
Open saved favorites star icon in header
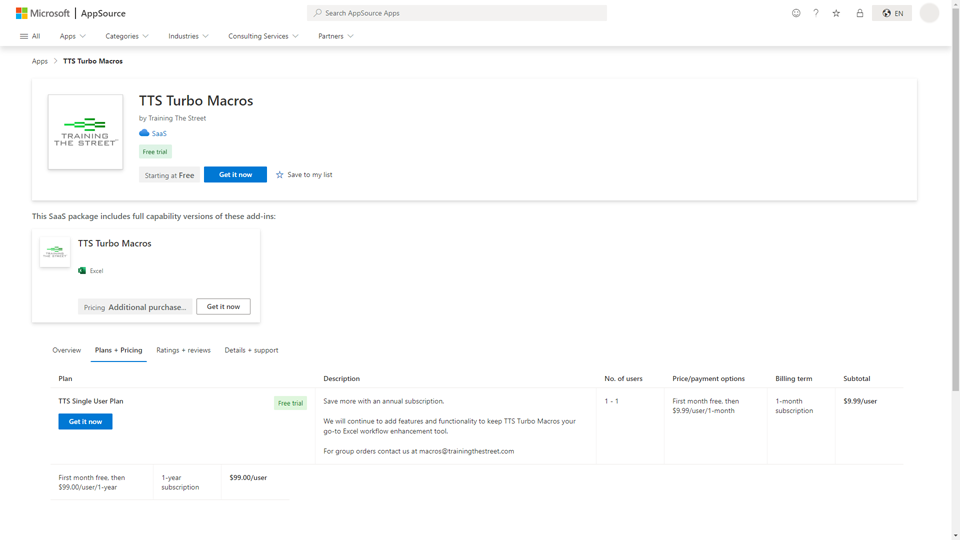[836, 13]
